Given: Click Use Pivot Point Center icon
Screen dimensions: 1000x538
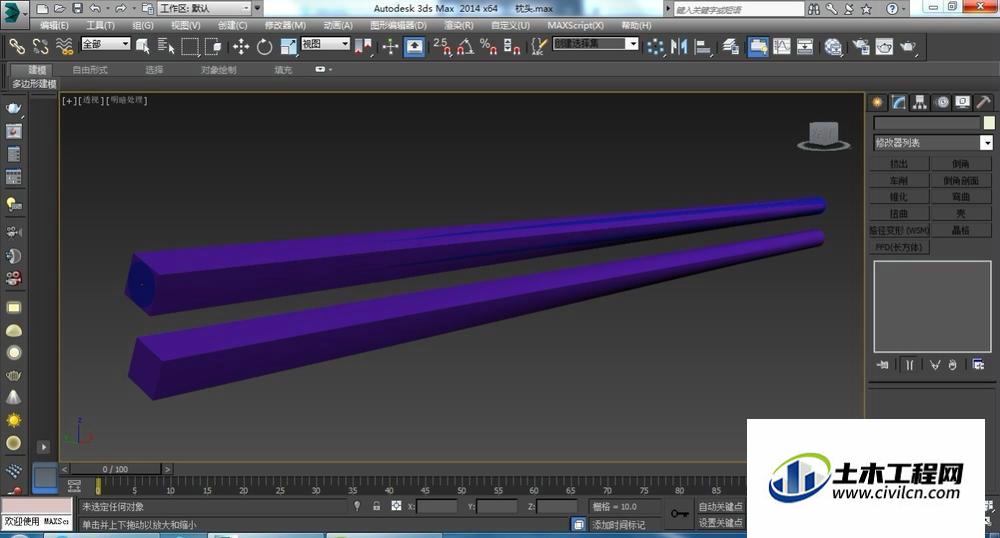Looking at the screenshot, I should (363, 46).
